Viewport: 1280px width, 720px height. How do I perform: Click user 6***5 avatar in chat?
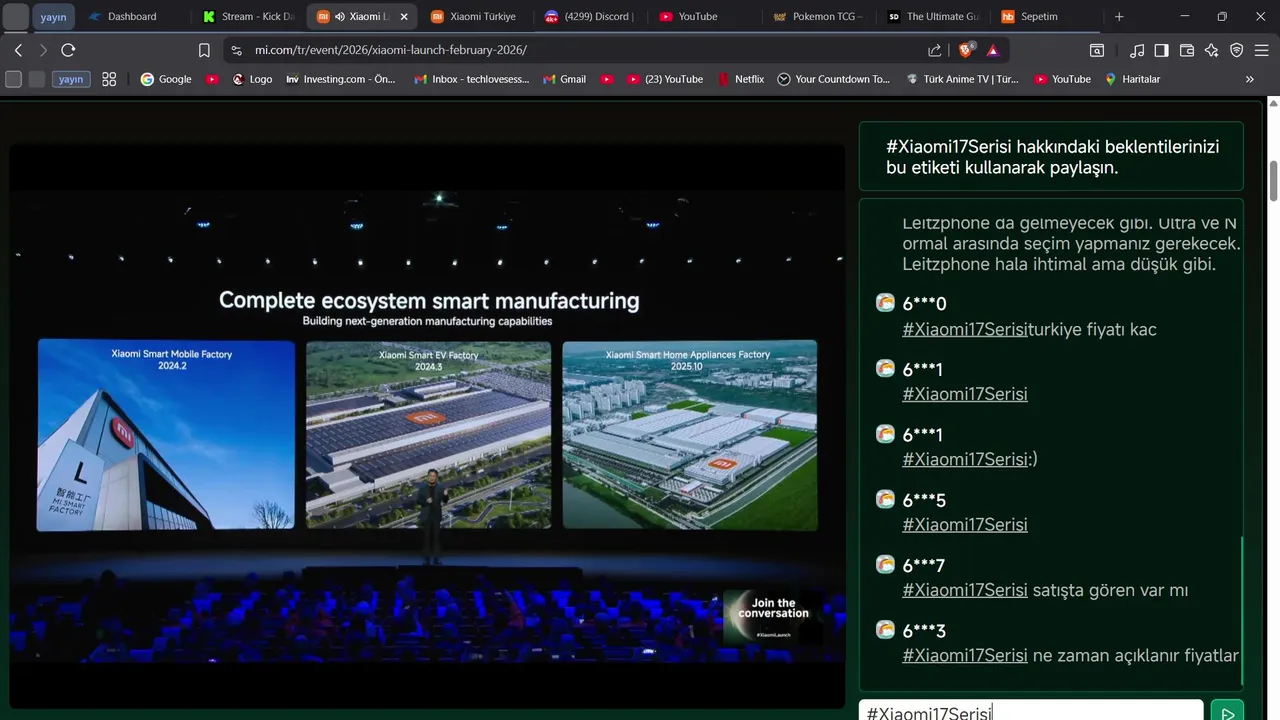click(x=885, y=499)
